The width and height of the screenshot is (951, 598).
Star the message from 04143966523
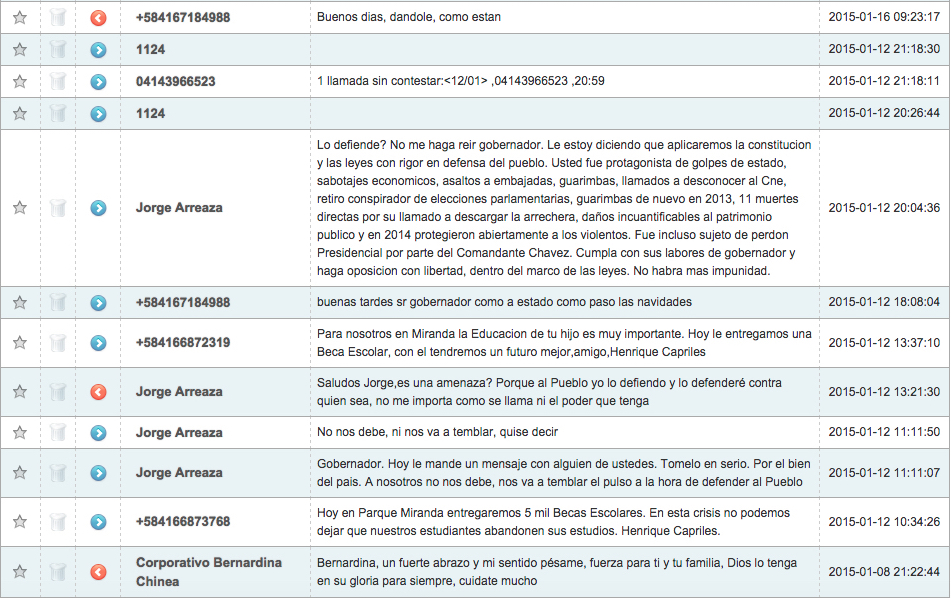[20, 81]
